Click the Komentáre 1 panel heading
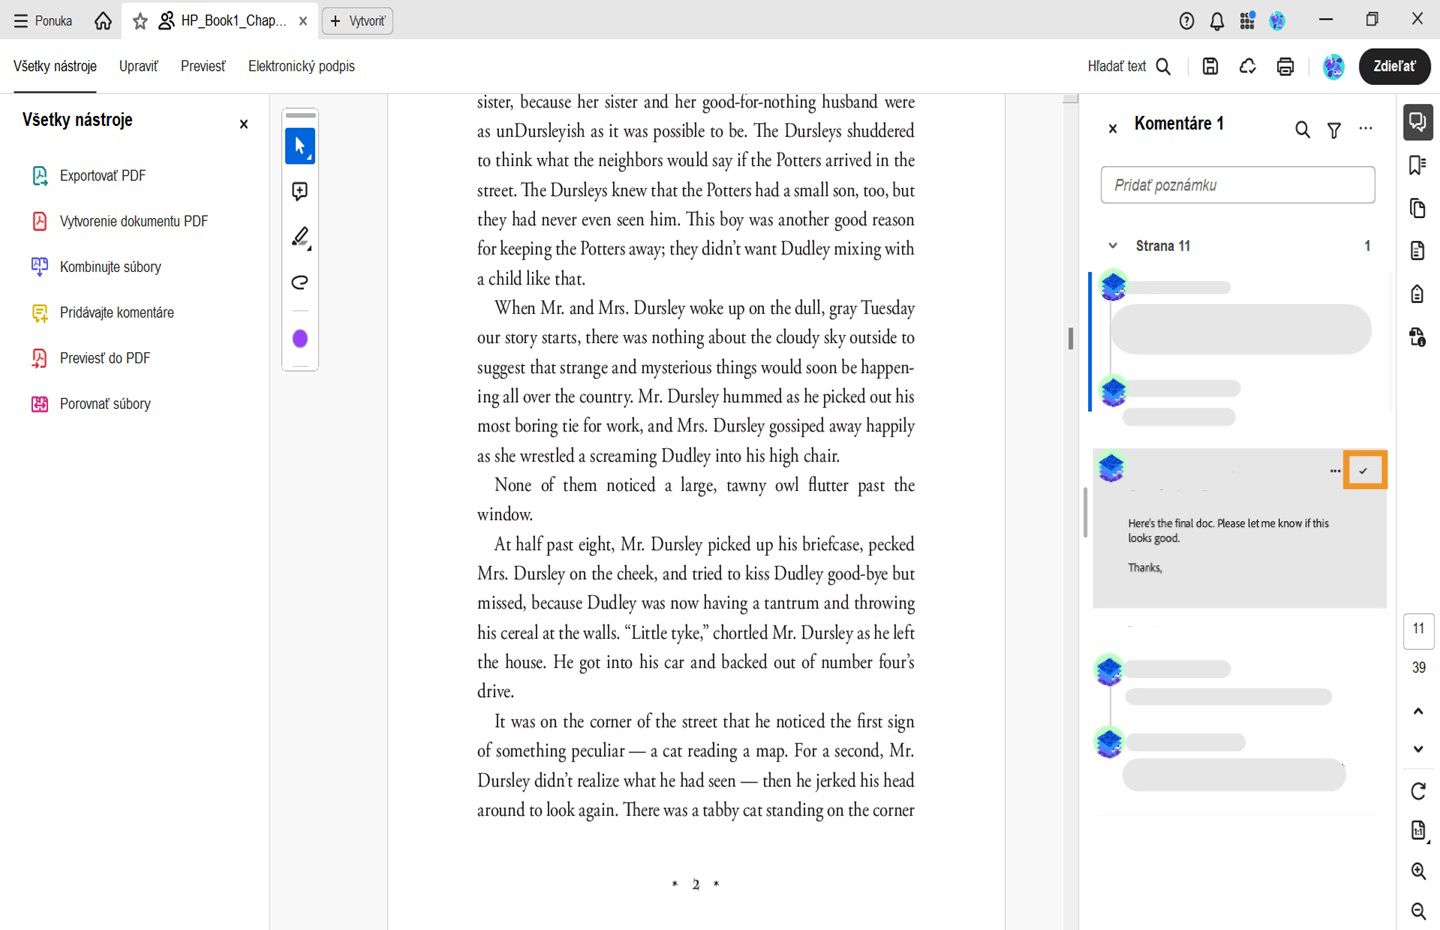This screenshot has height=930, width=1440. click(x=1179, y=123)
